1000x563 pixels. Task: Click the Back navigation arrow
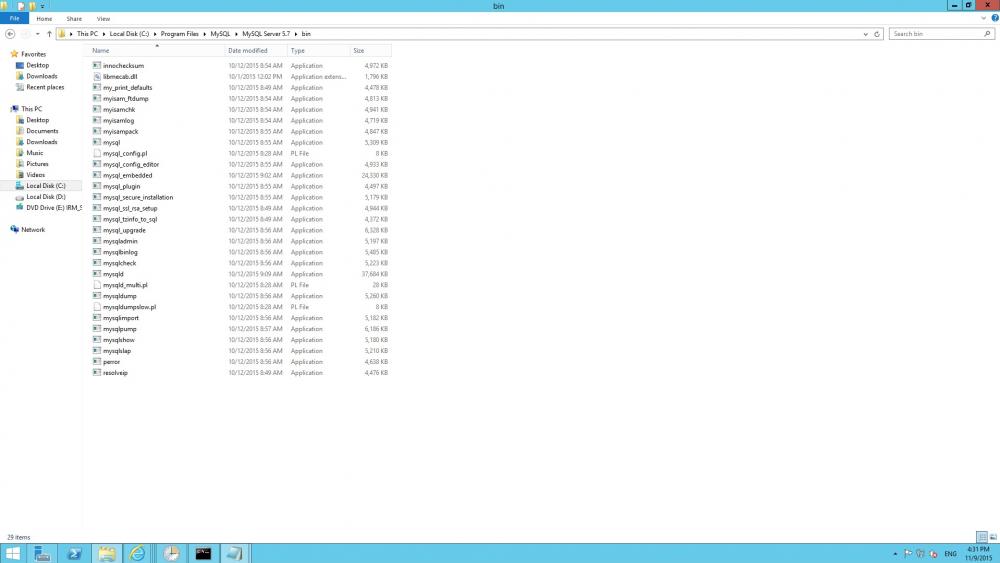(x=10, y=34)
